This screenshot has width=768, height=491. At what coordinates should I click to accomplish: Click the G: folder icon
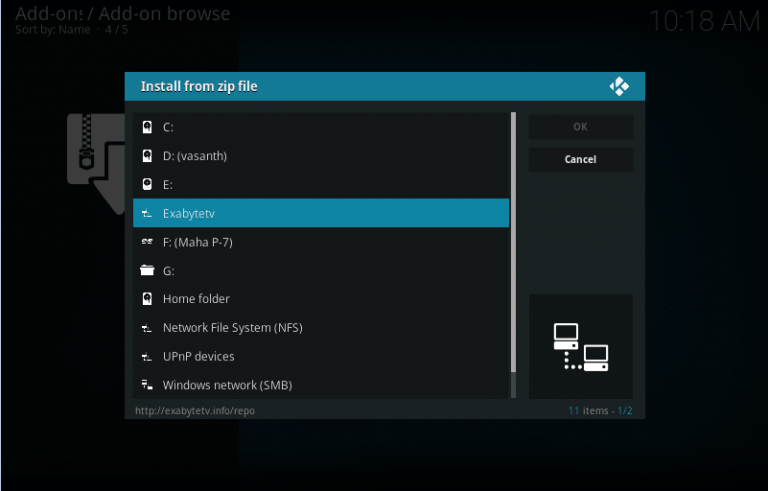click(147, 270)
